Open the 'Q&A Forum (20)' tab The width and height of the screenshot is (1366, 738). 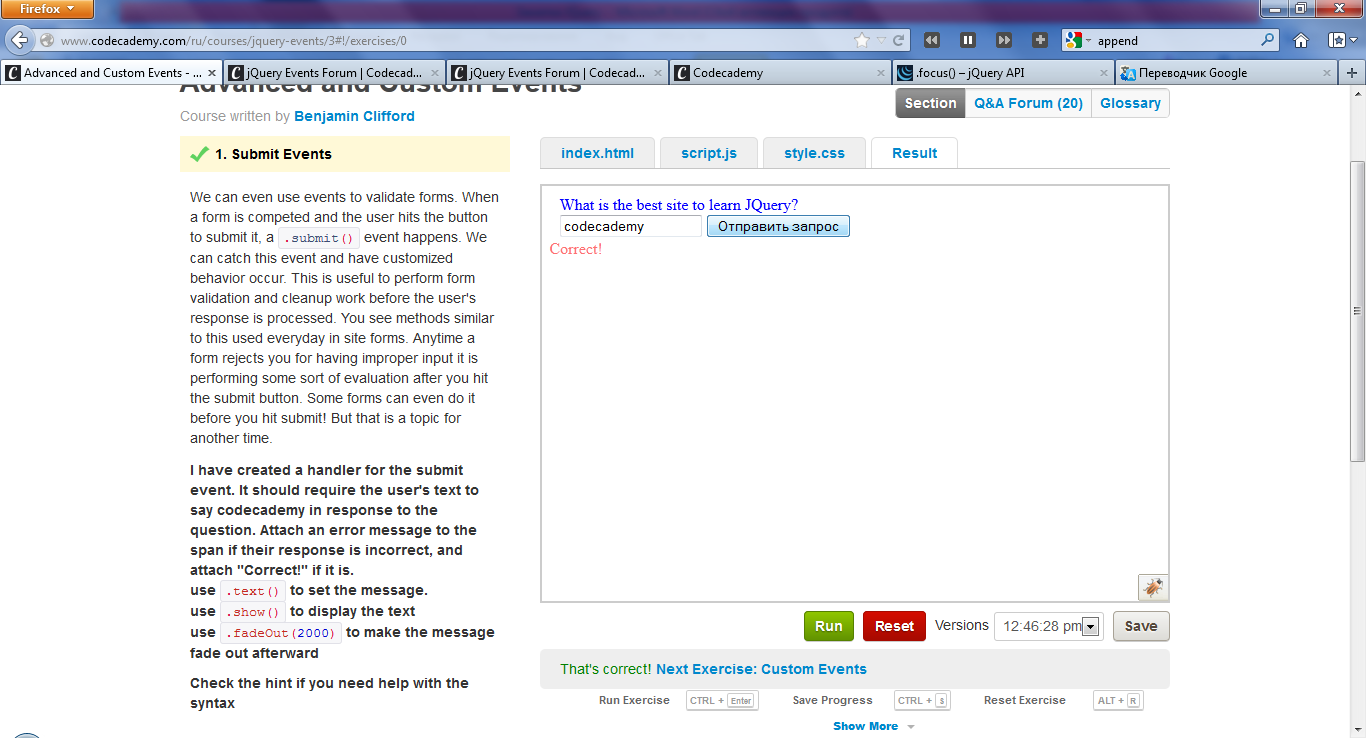point(1028,103)
